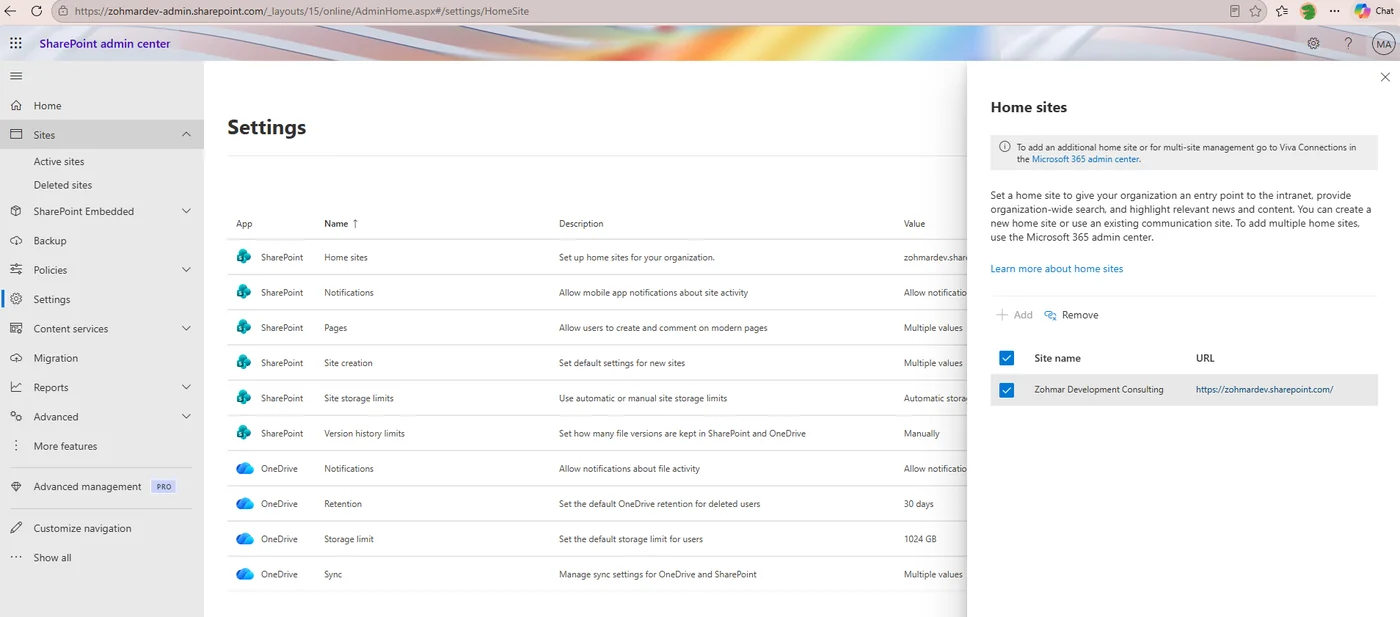Screen dimensions: 1400x617
Task: Click the Remove button in Home sites
Action: tap(1071, 315)
